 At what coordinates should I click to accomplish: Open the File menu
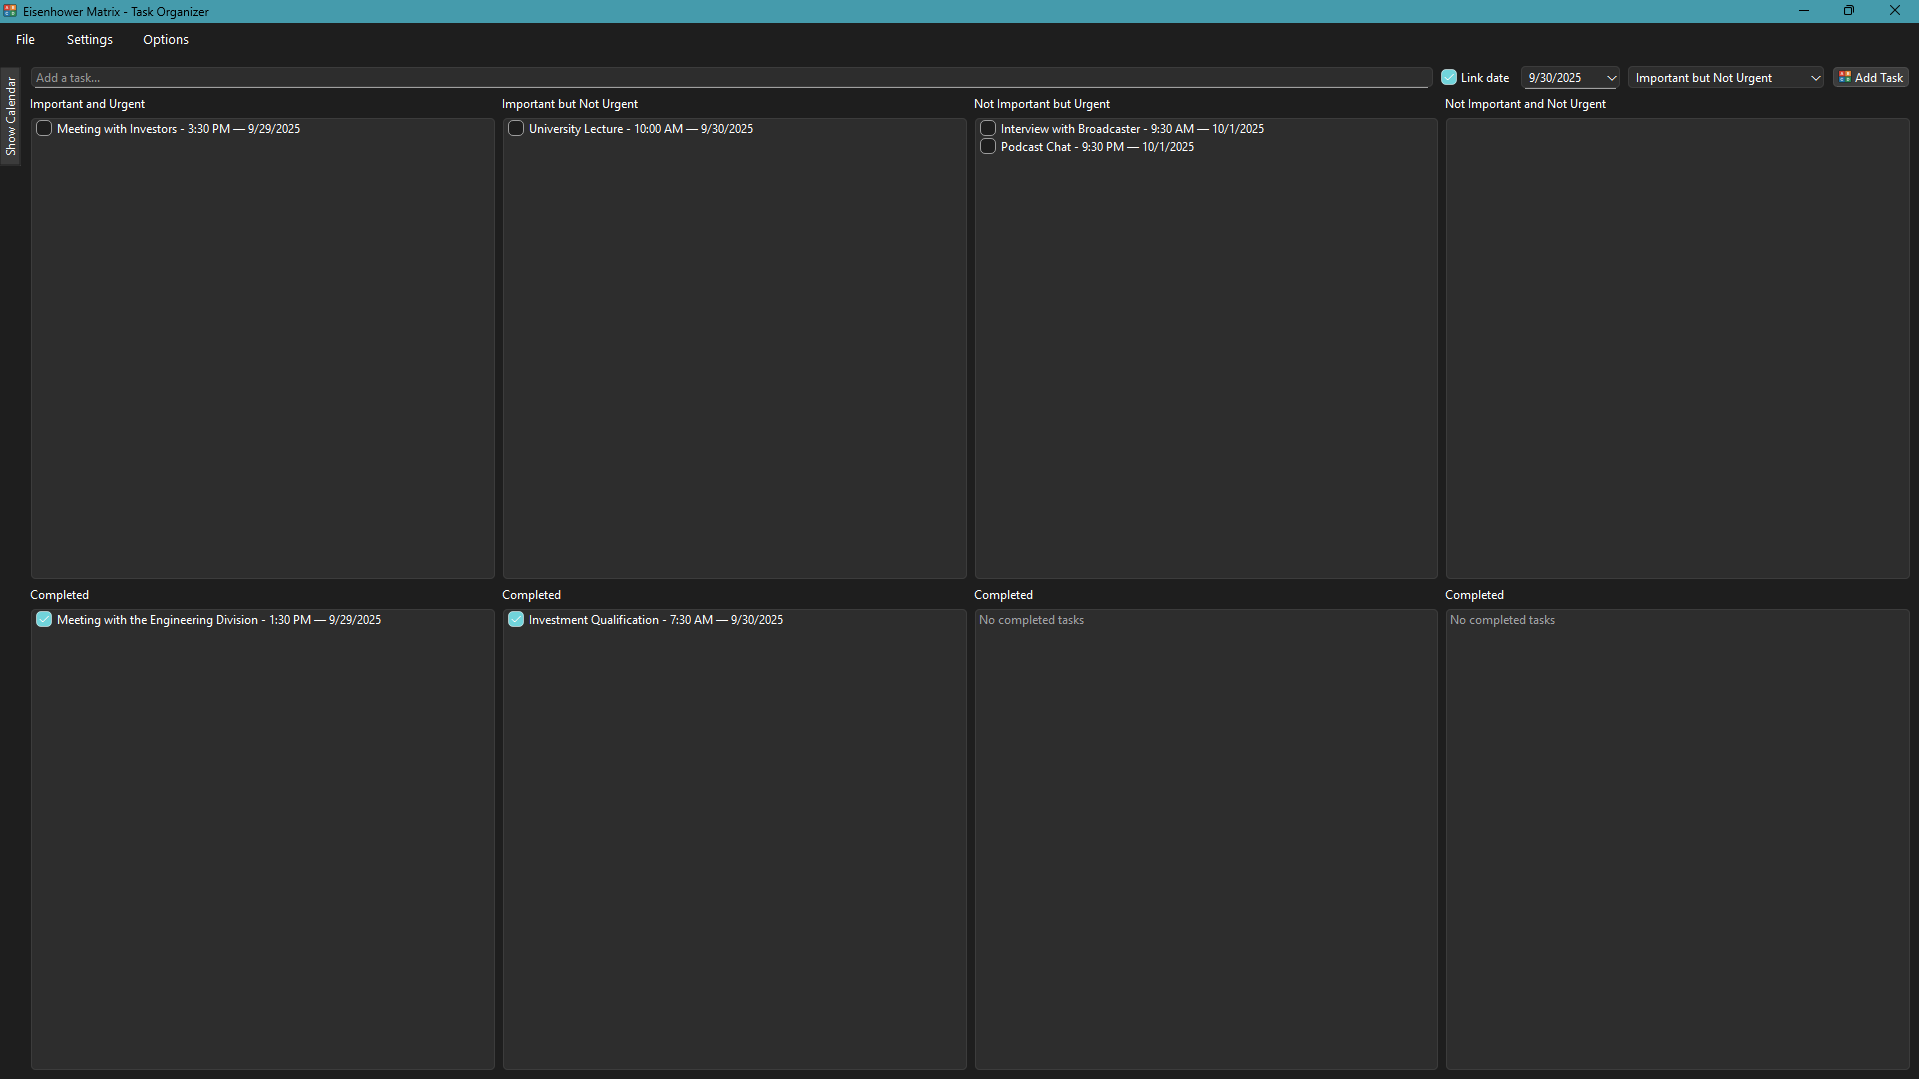click(24, 39)
